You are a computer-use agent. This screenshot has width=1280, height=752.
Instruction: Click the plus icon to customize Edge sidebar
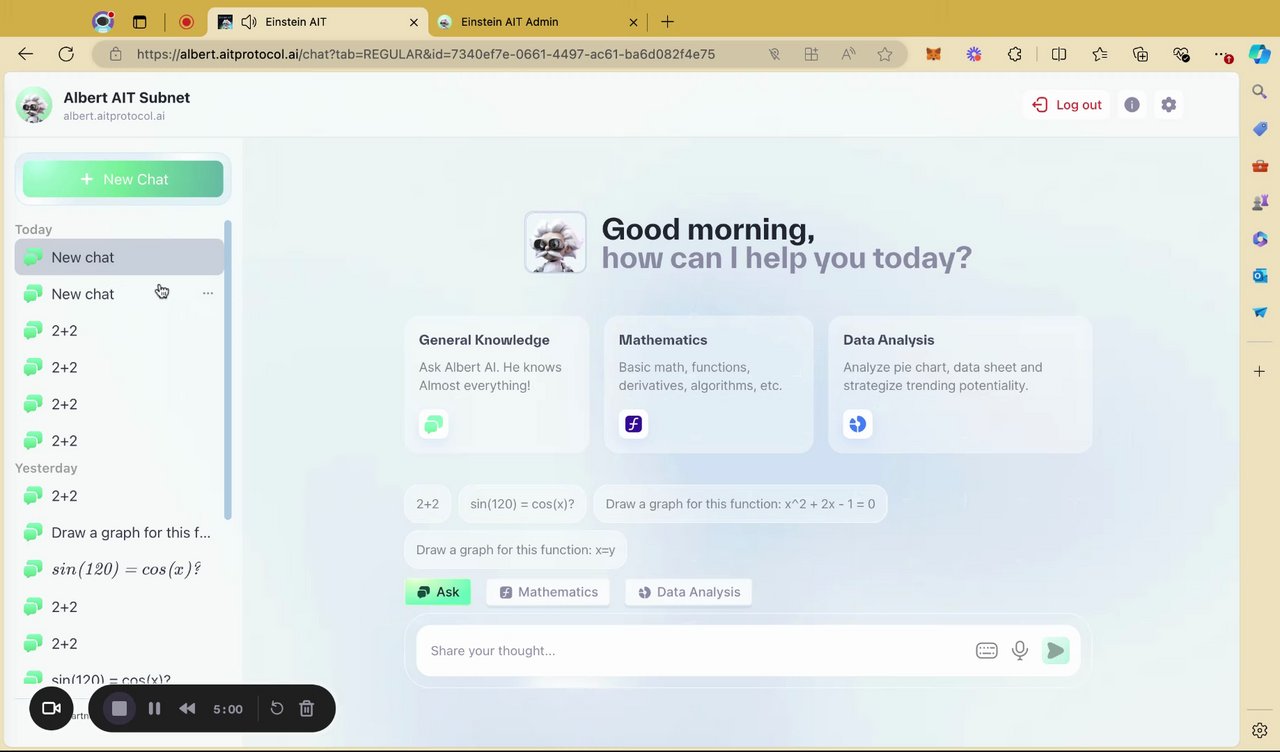pos(1260,371)
